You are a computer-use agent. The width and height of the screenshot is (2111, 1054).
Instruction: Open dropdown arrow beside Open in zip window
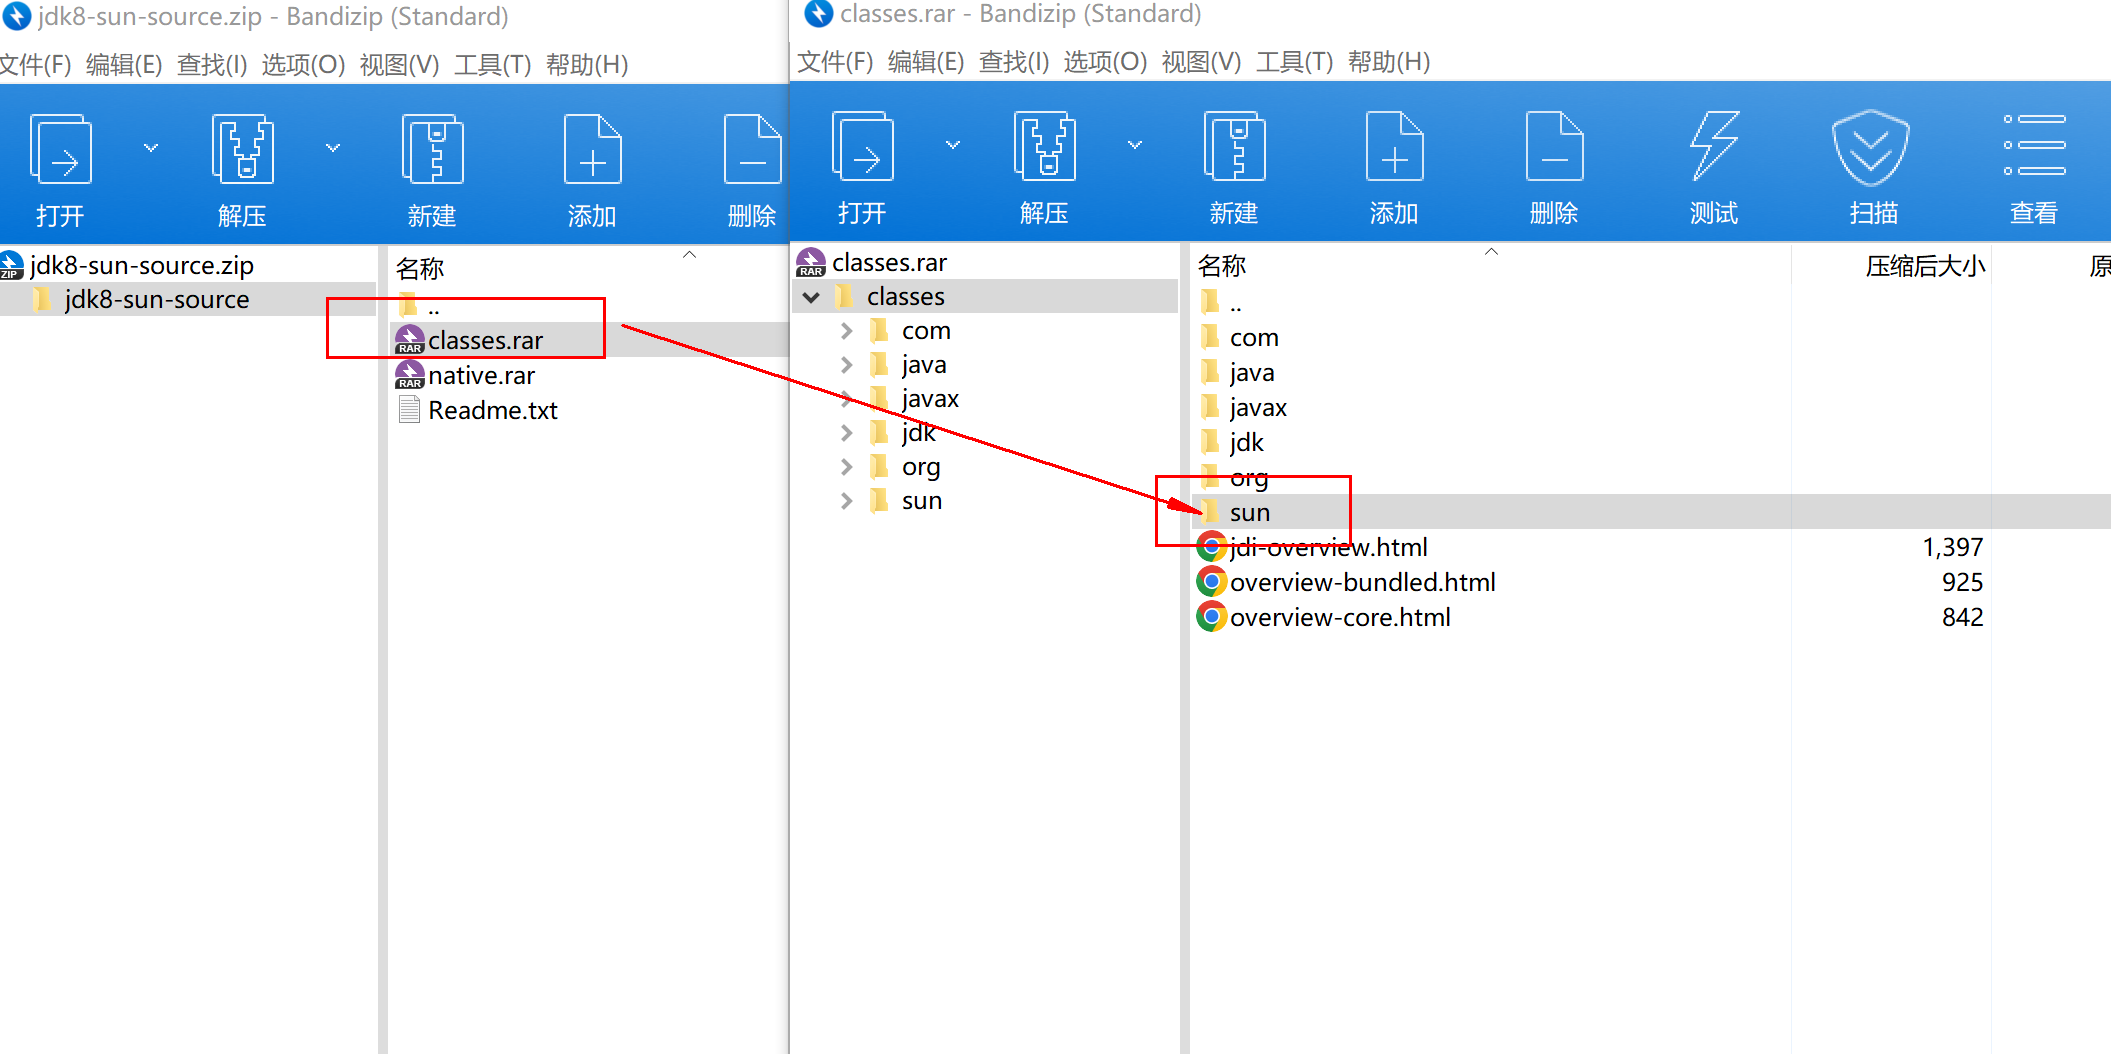(151, 148)
